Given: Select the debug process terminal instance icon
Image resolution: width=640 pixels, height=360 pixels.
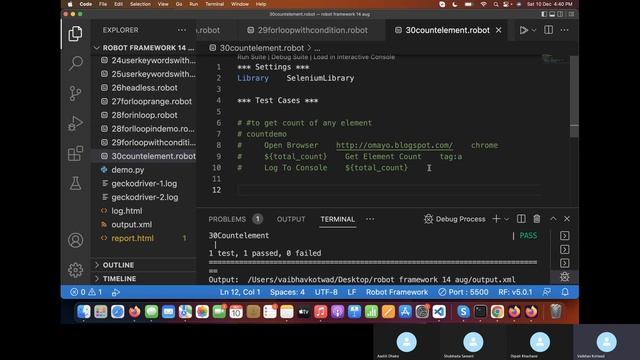Looking at the screenshot, I should 564,277.
